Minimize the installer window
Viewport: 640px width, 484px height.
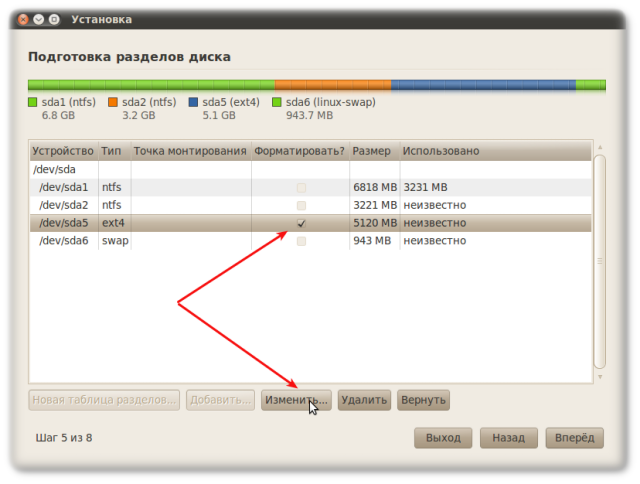[x=38, y=19]
